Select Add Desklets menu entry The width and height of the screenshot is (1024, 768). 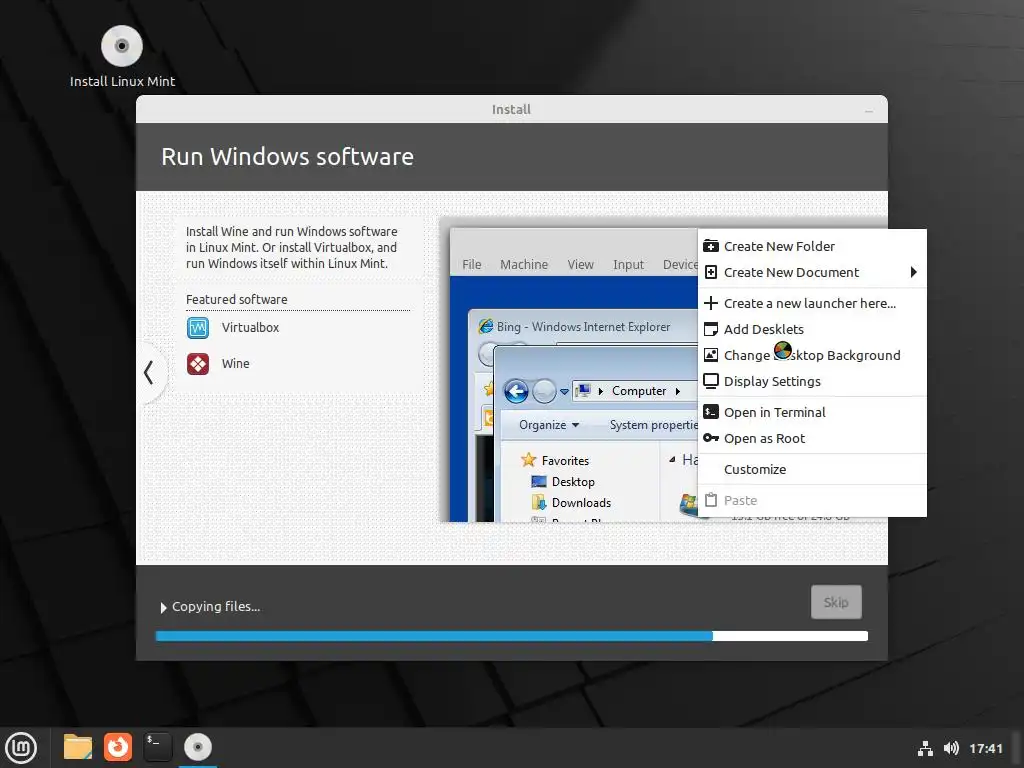[x=812, y=329]
